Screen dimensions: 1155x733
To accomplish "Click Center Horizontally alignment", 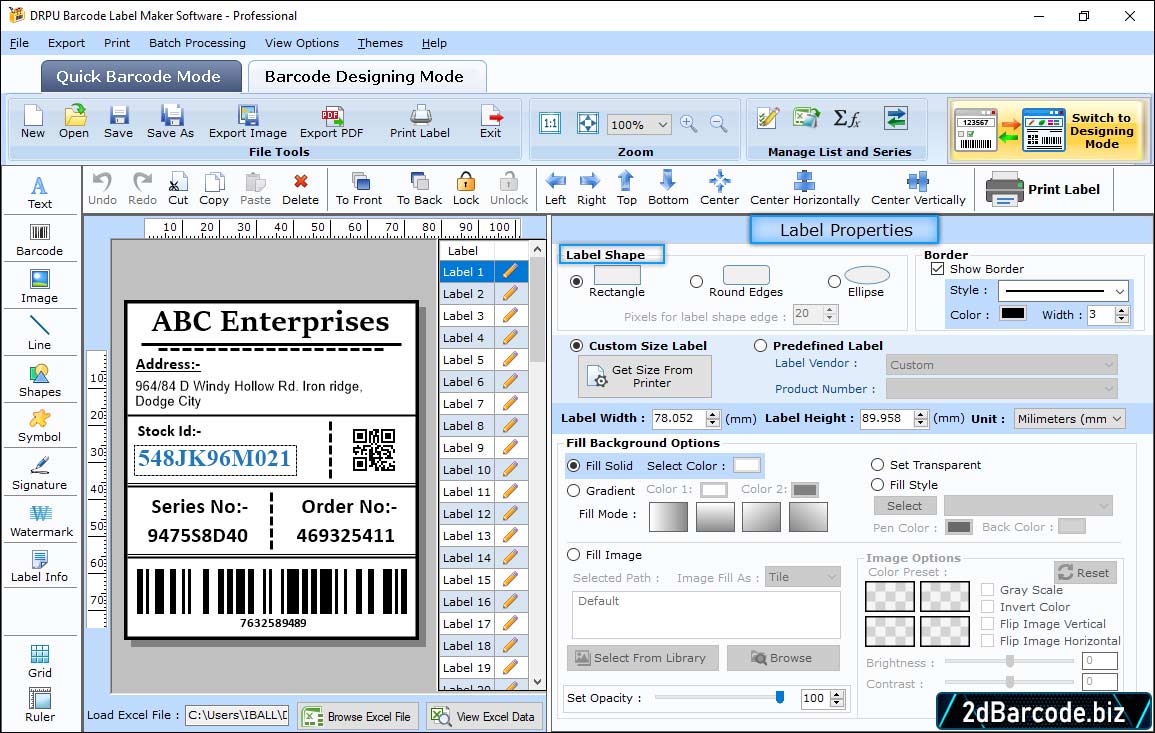I will pyautogui.click(x=804, y=189).
